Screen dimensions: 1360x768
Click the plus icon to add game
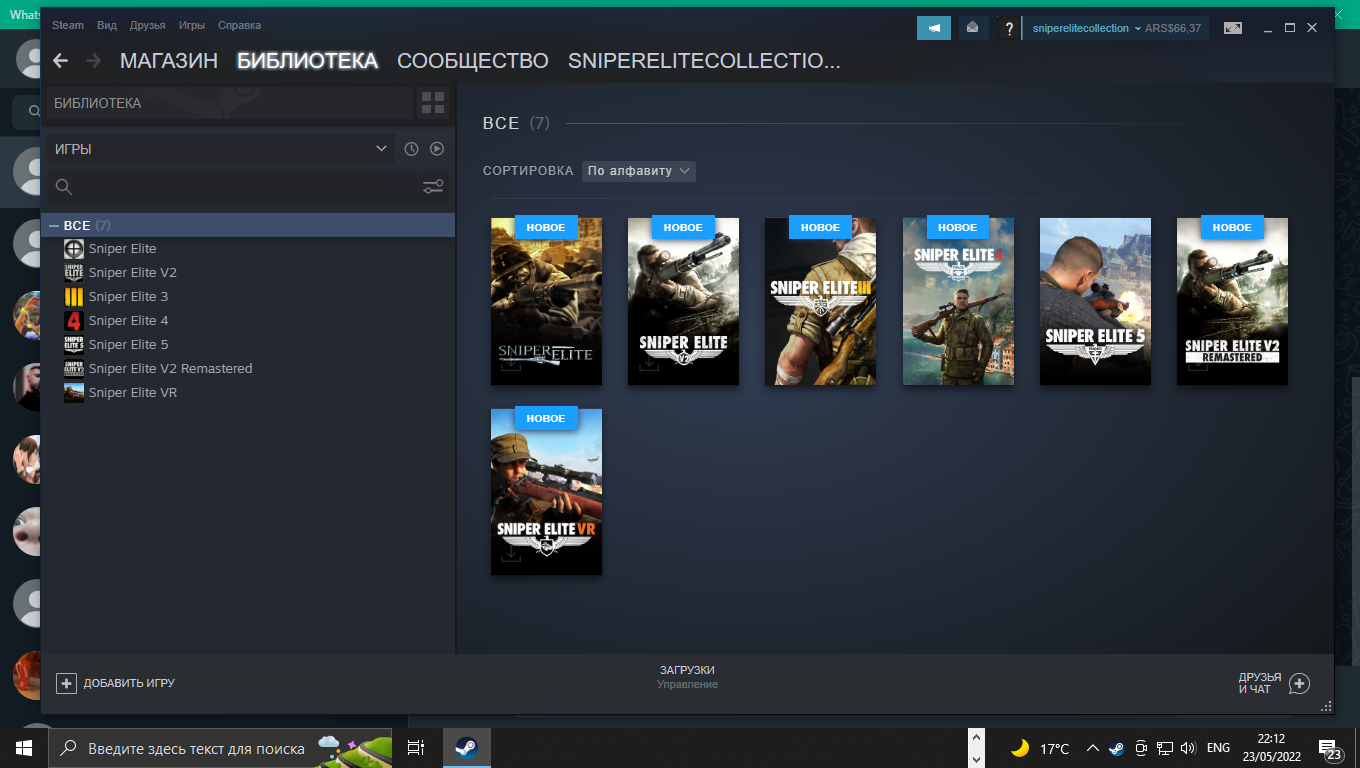[x=66, y=683]
